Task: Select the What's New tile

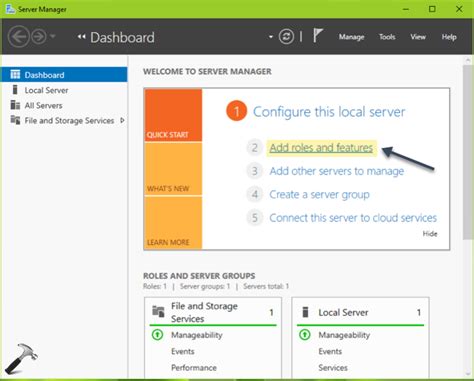Action: [173, 169]
